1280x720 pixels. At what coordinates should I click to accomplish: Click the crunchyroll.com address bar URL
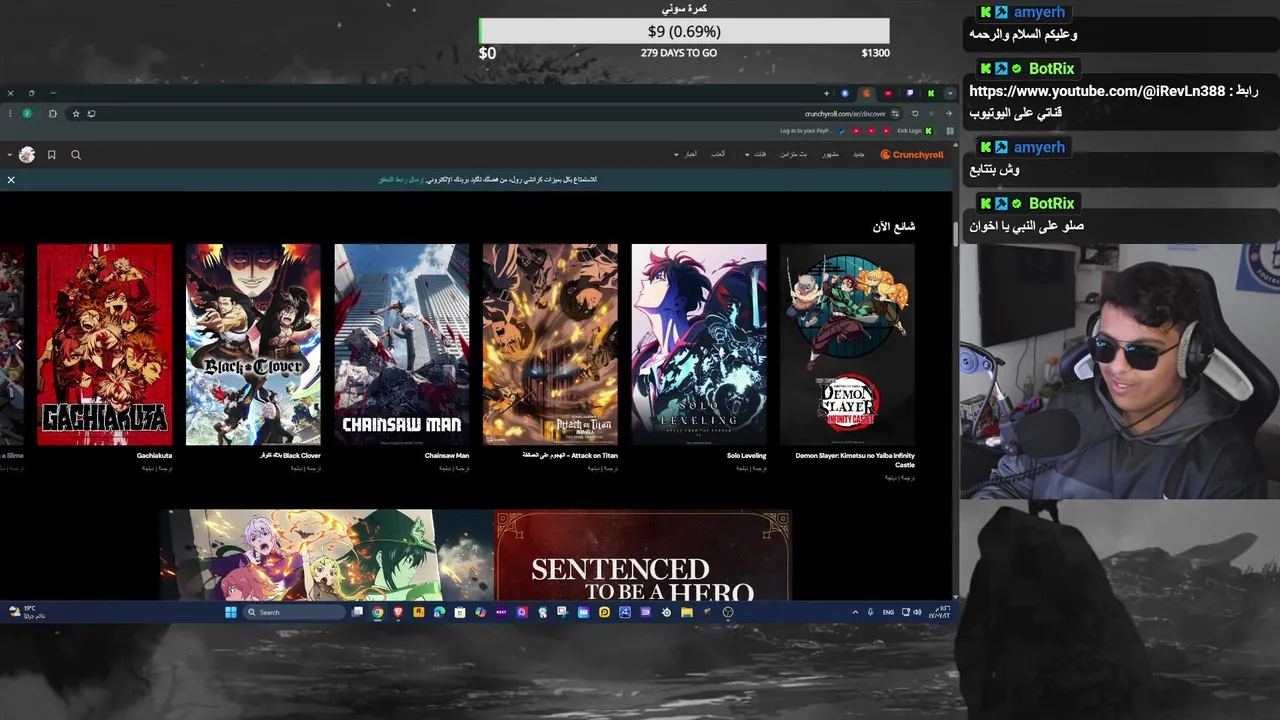(845, 114)
